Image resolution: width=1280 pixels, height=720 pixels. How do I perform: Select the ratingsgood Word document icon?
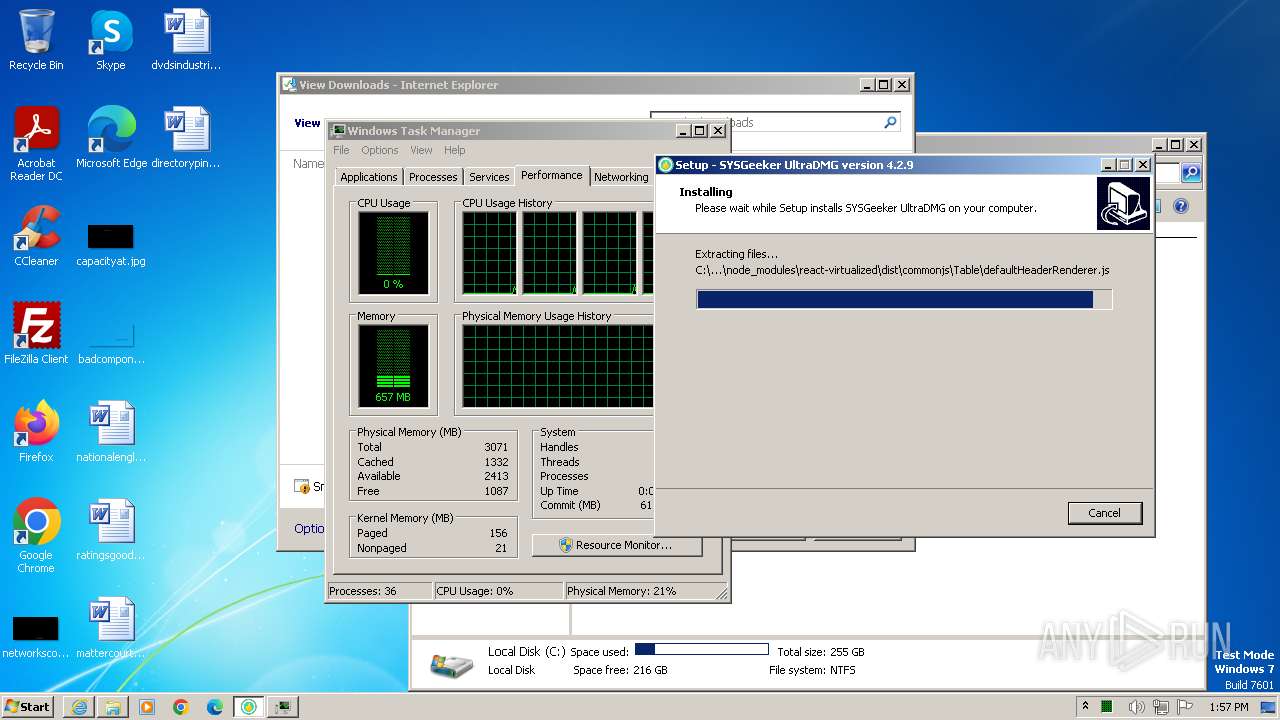click(111, 530)
